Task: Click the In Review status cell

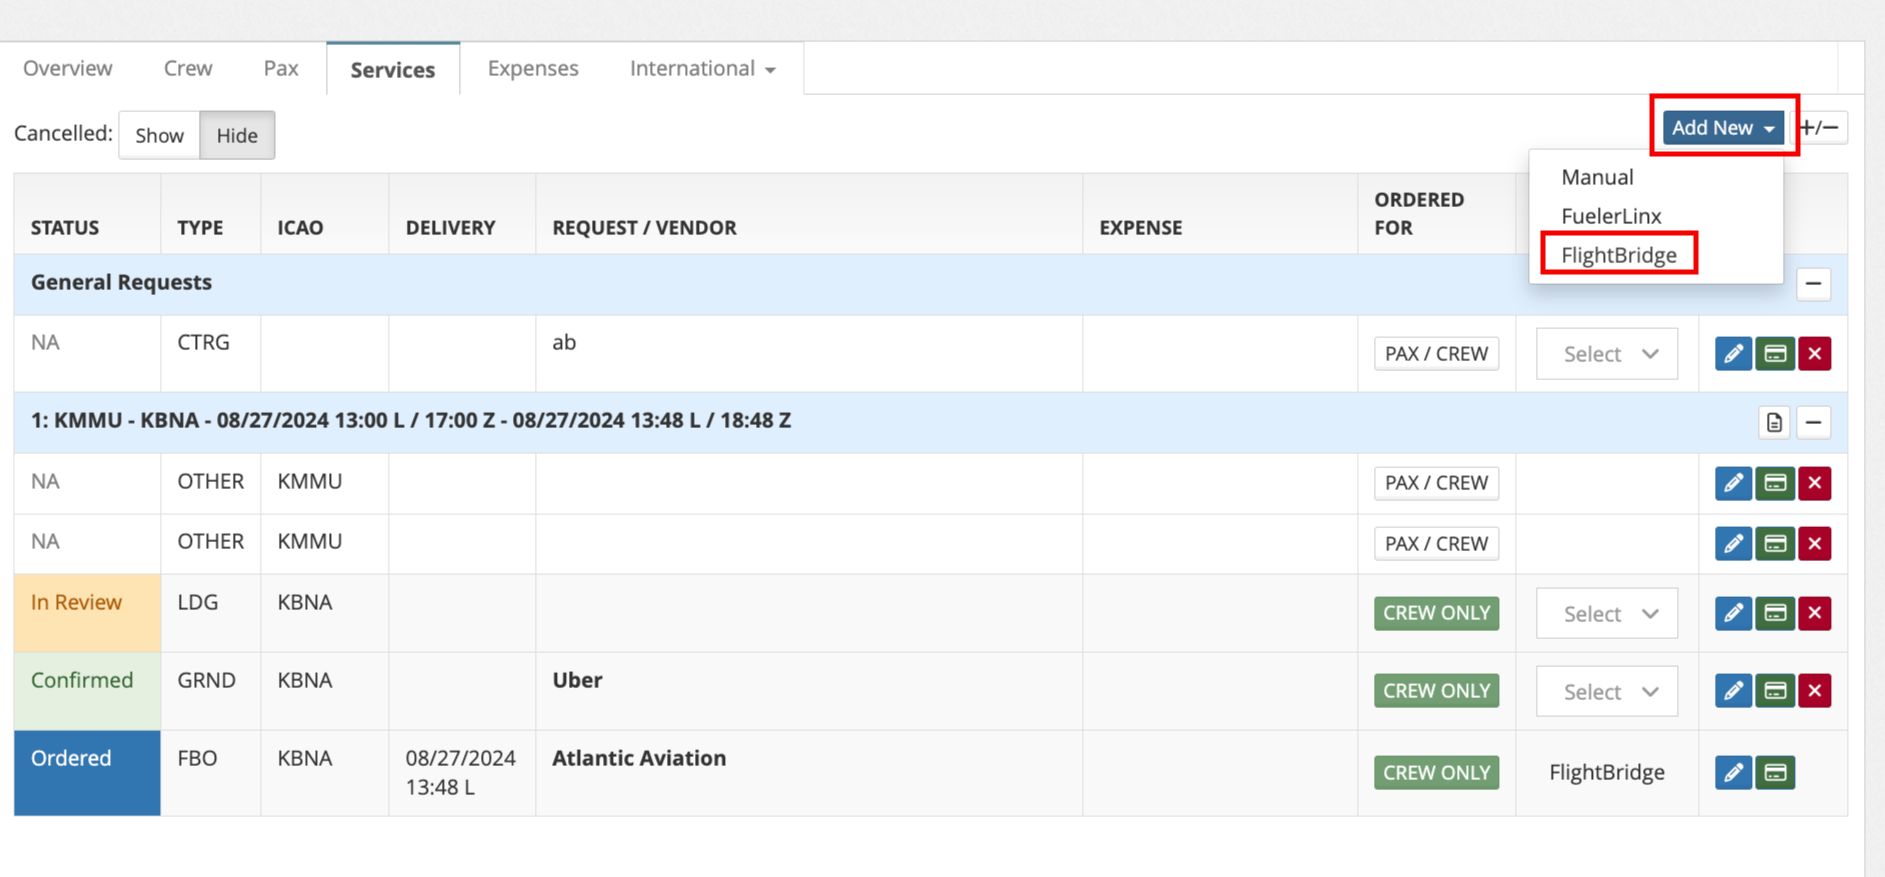Action: point(87,613)
